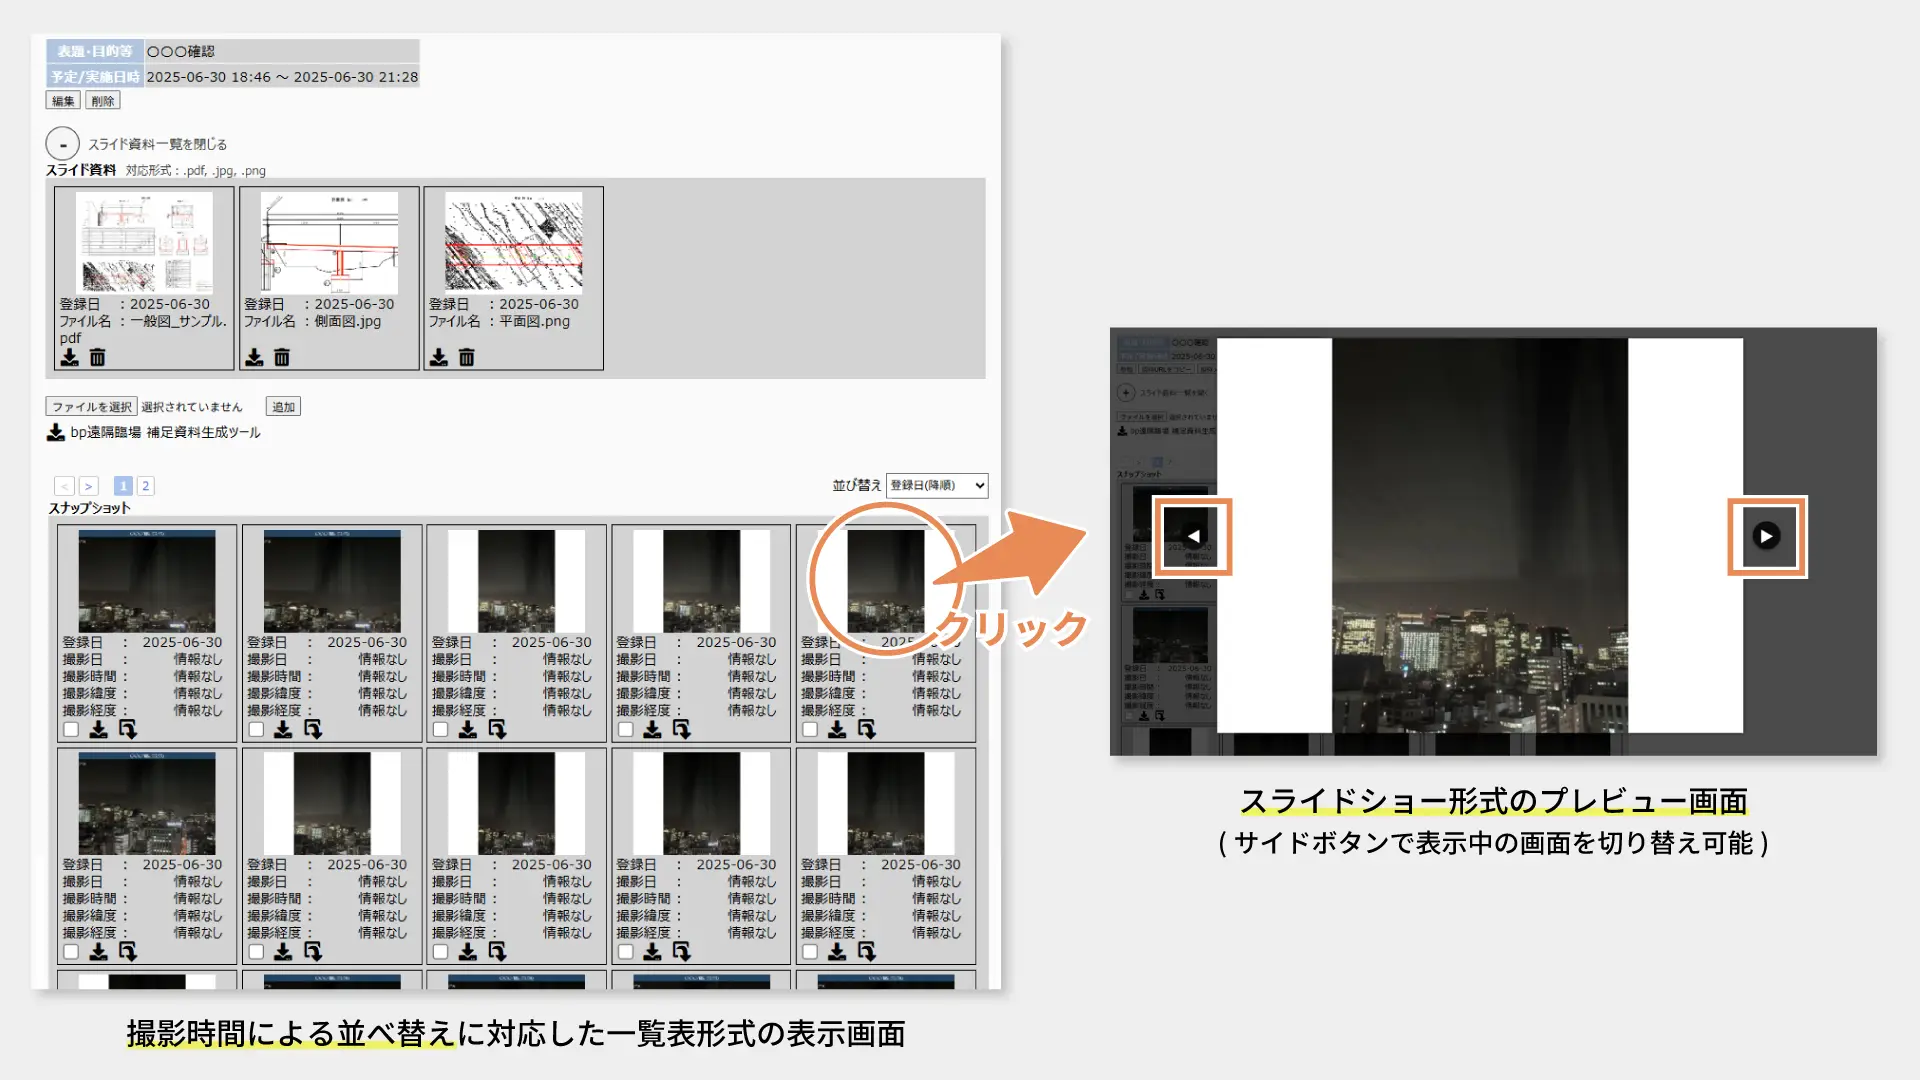The height and width of the screenshot is (1080, 1920).
Task: Open third snapshot thumbnail in second row
Action: tap(516, 804)
